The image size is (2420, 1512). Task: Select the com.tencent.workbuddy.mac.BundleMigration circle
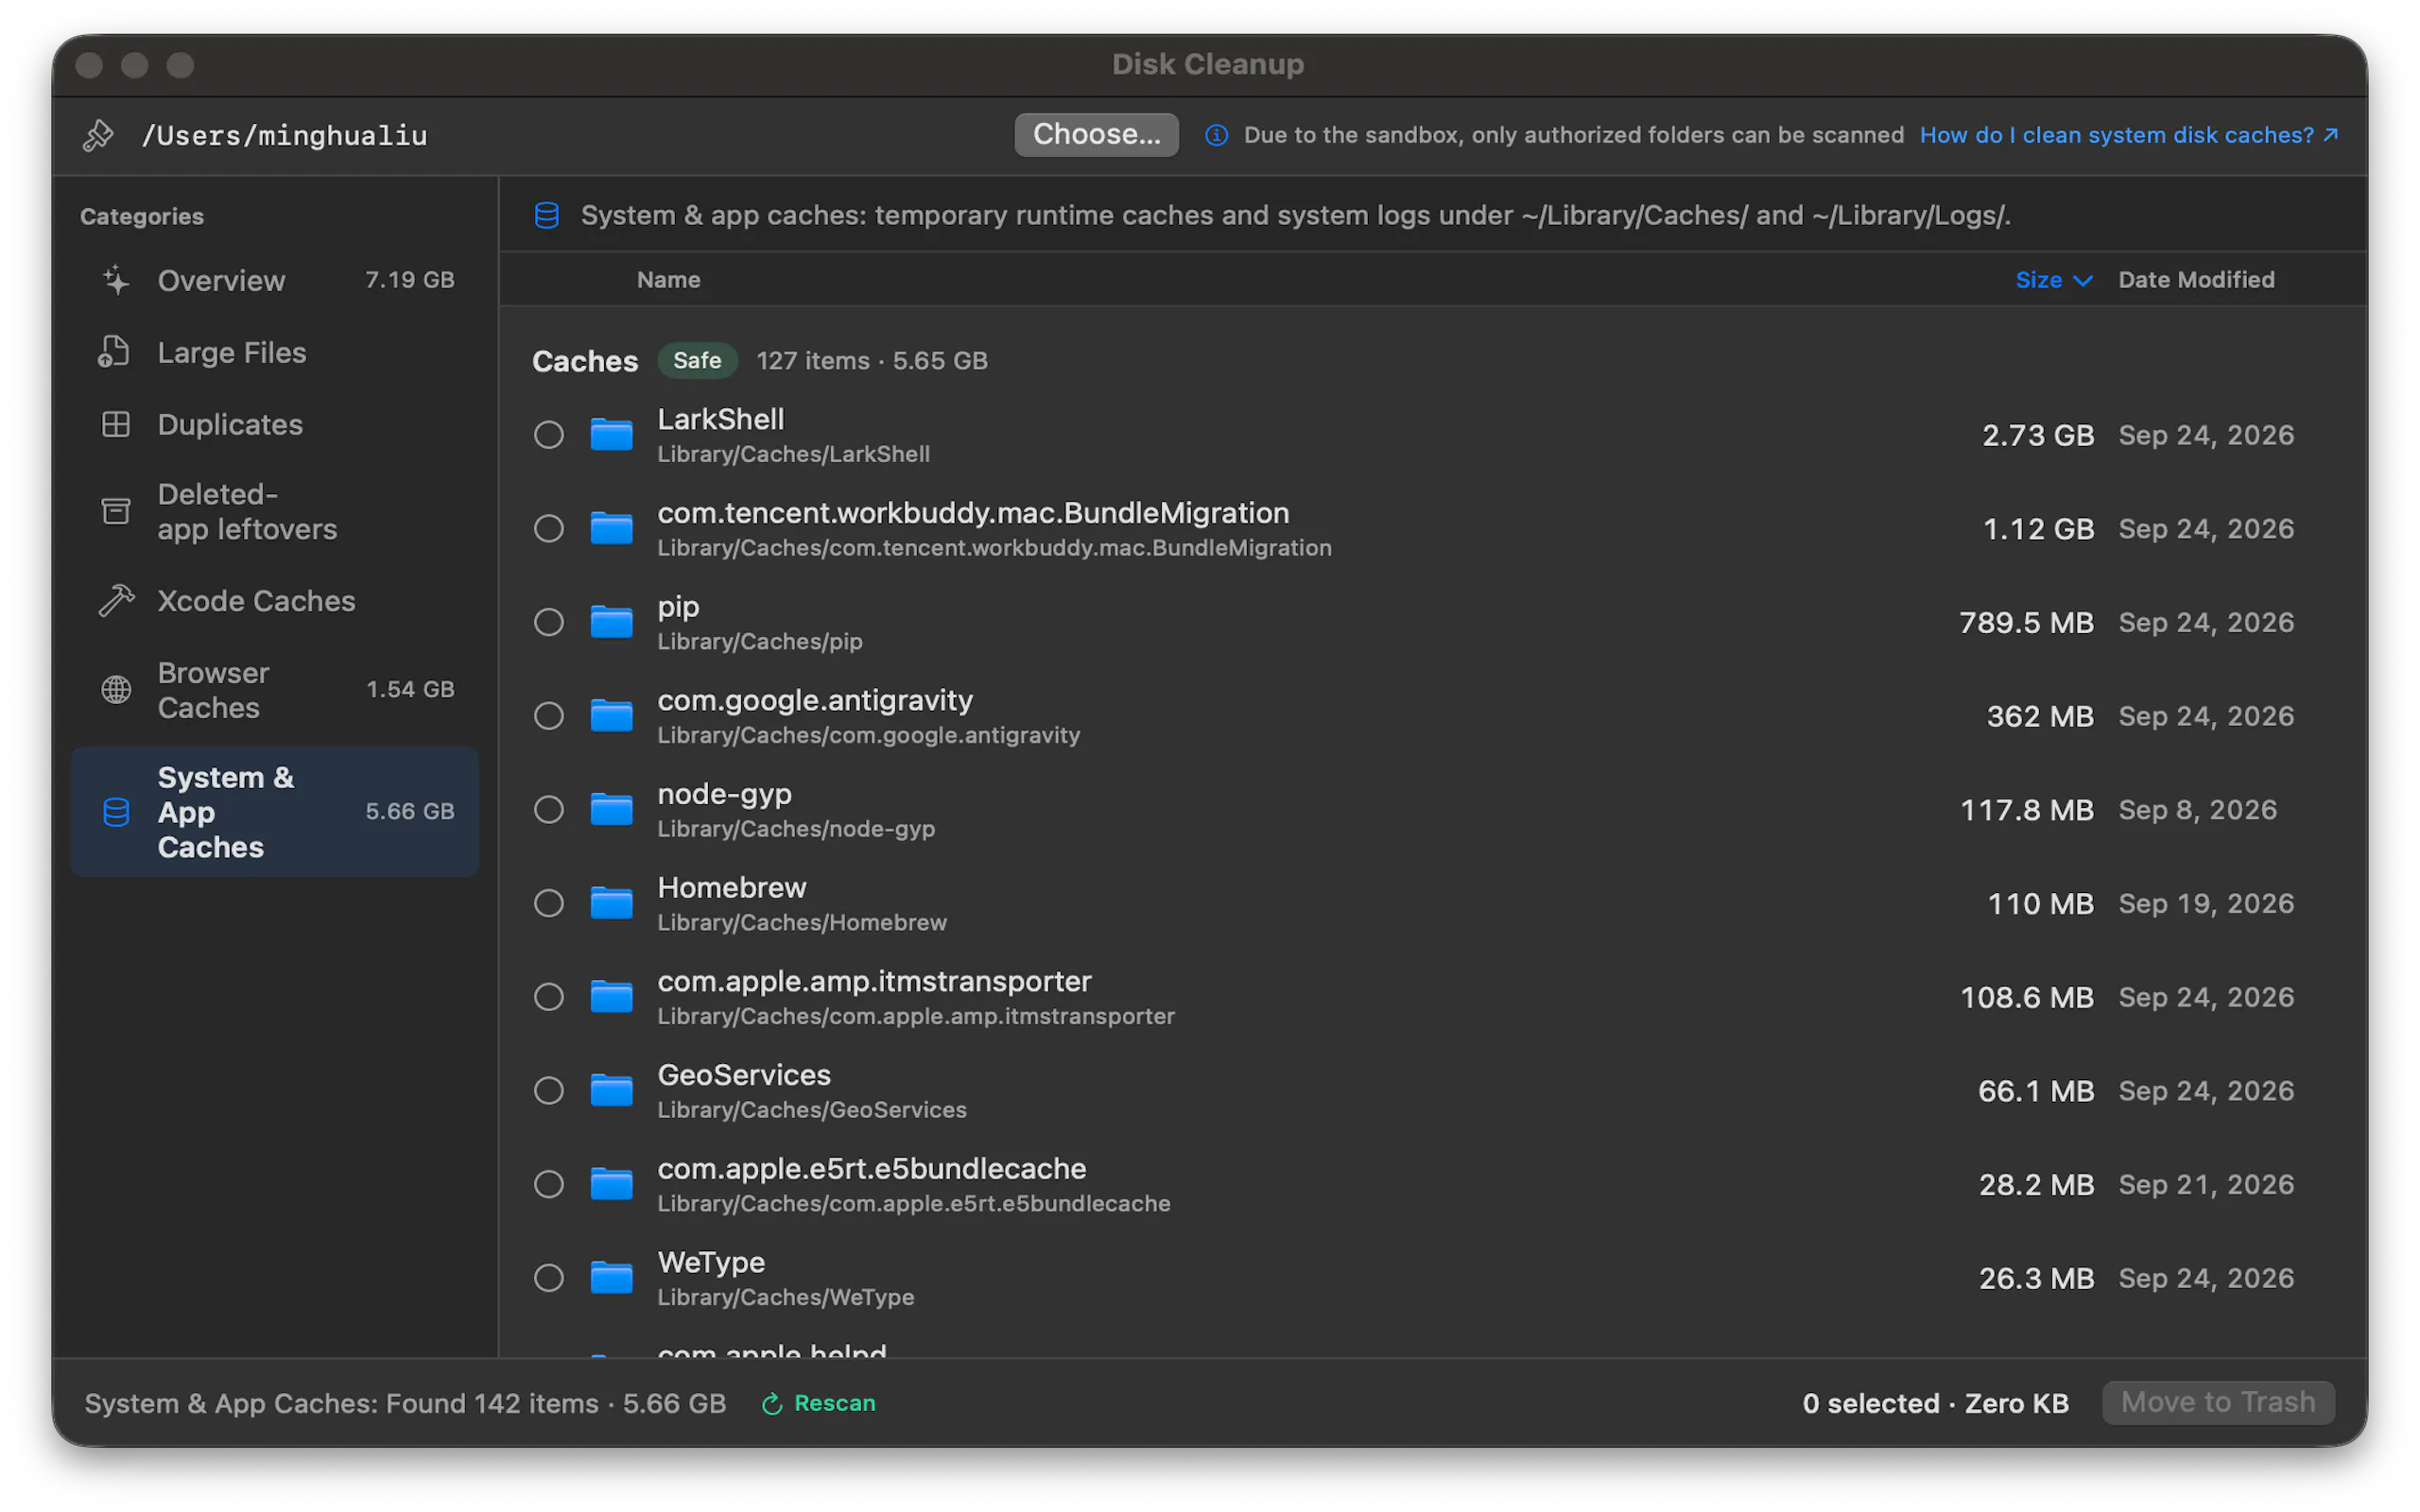click(548, 528)
